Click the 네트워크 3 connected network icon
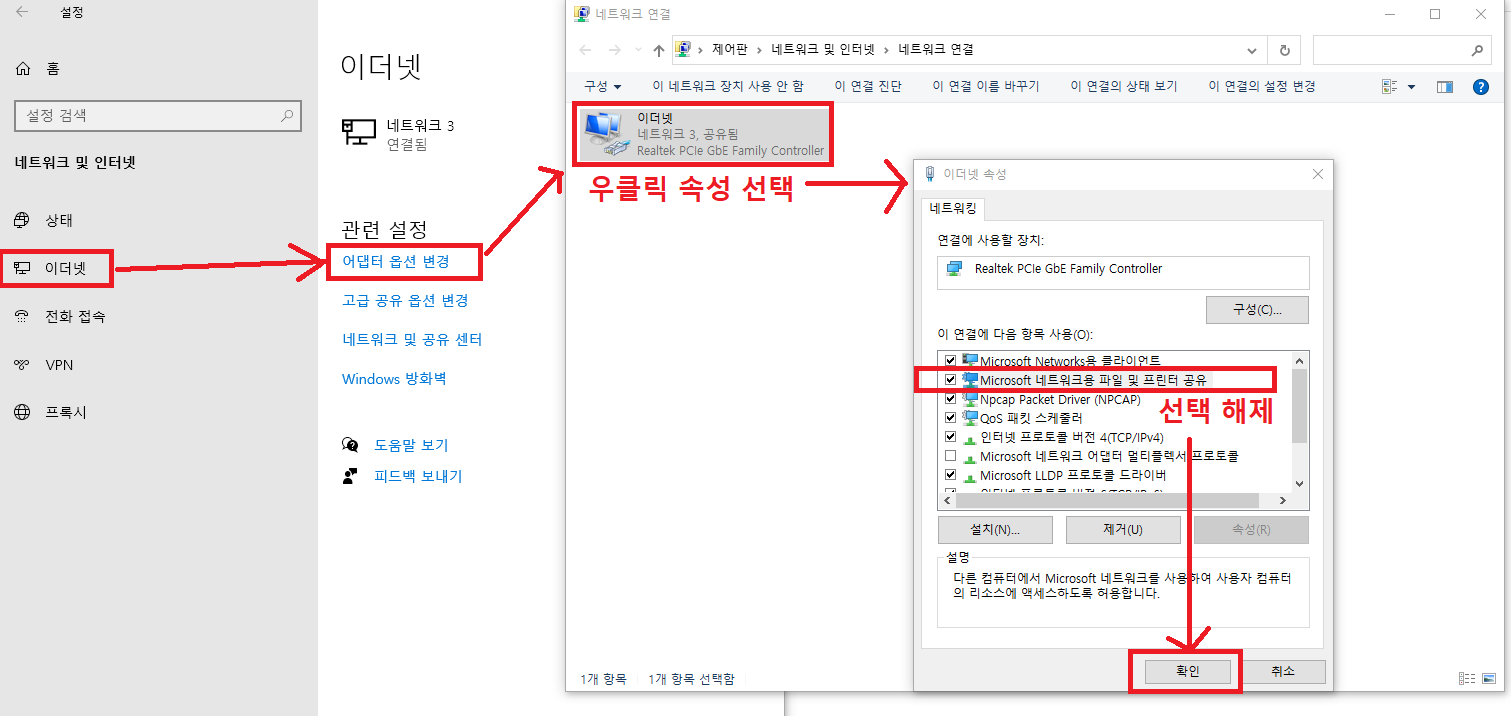This screenshot has height=716, width=1511. click(x=359, y=133)
